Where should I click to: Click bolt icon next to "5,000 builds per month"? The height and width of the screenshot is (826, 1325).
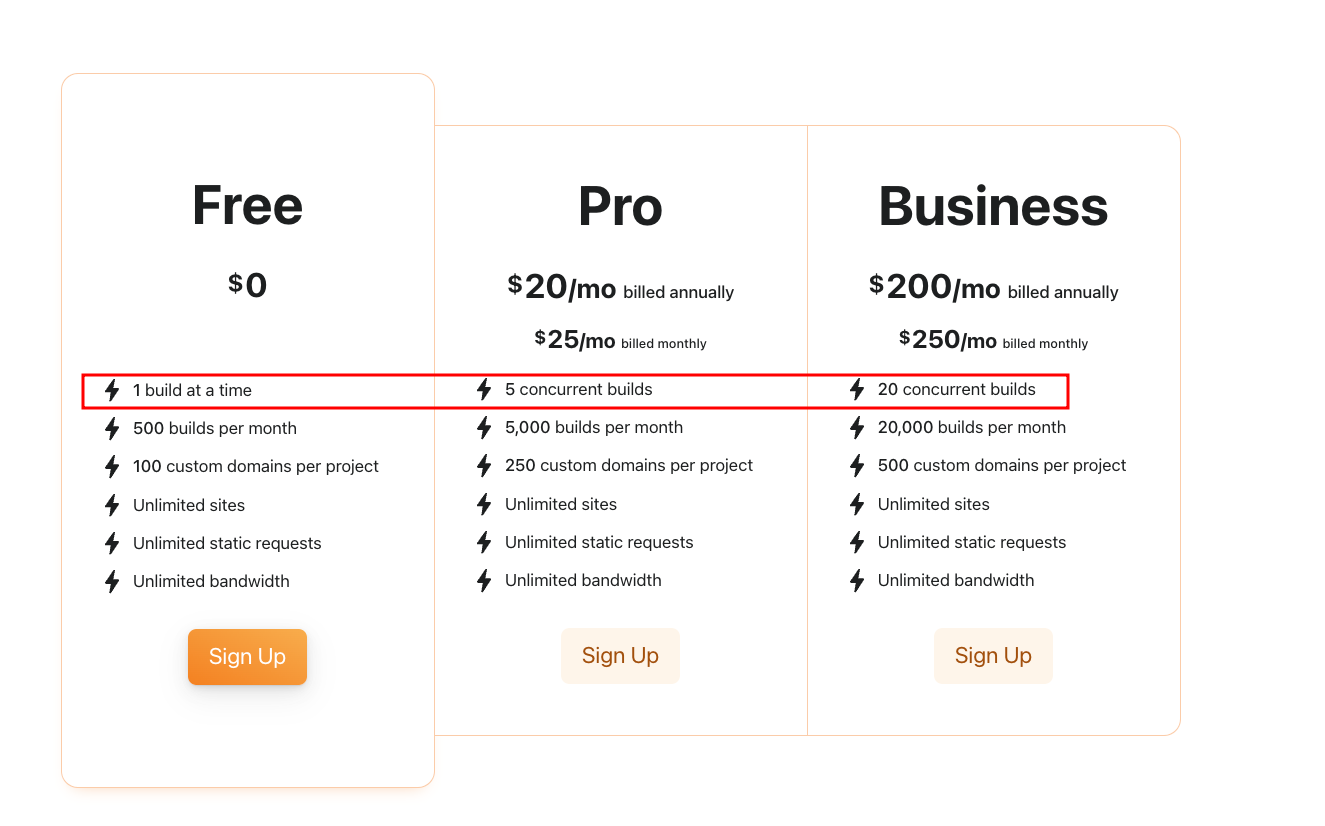click(484, 428)
